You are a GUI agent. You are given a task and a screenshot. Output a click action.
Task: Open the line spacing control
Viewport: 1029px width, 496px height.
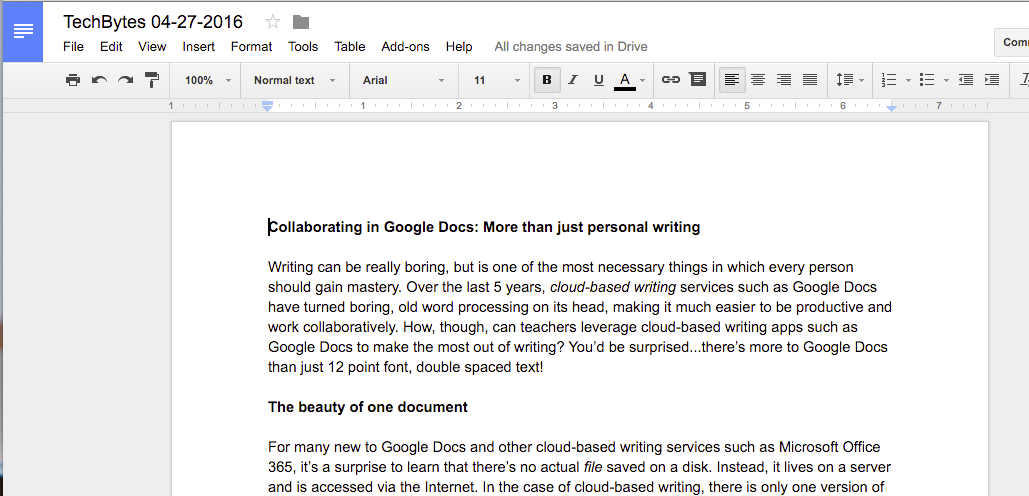[850, 80]
